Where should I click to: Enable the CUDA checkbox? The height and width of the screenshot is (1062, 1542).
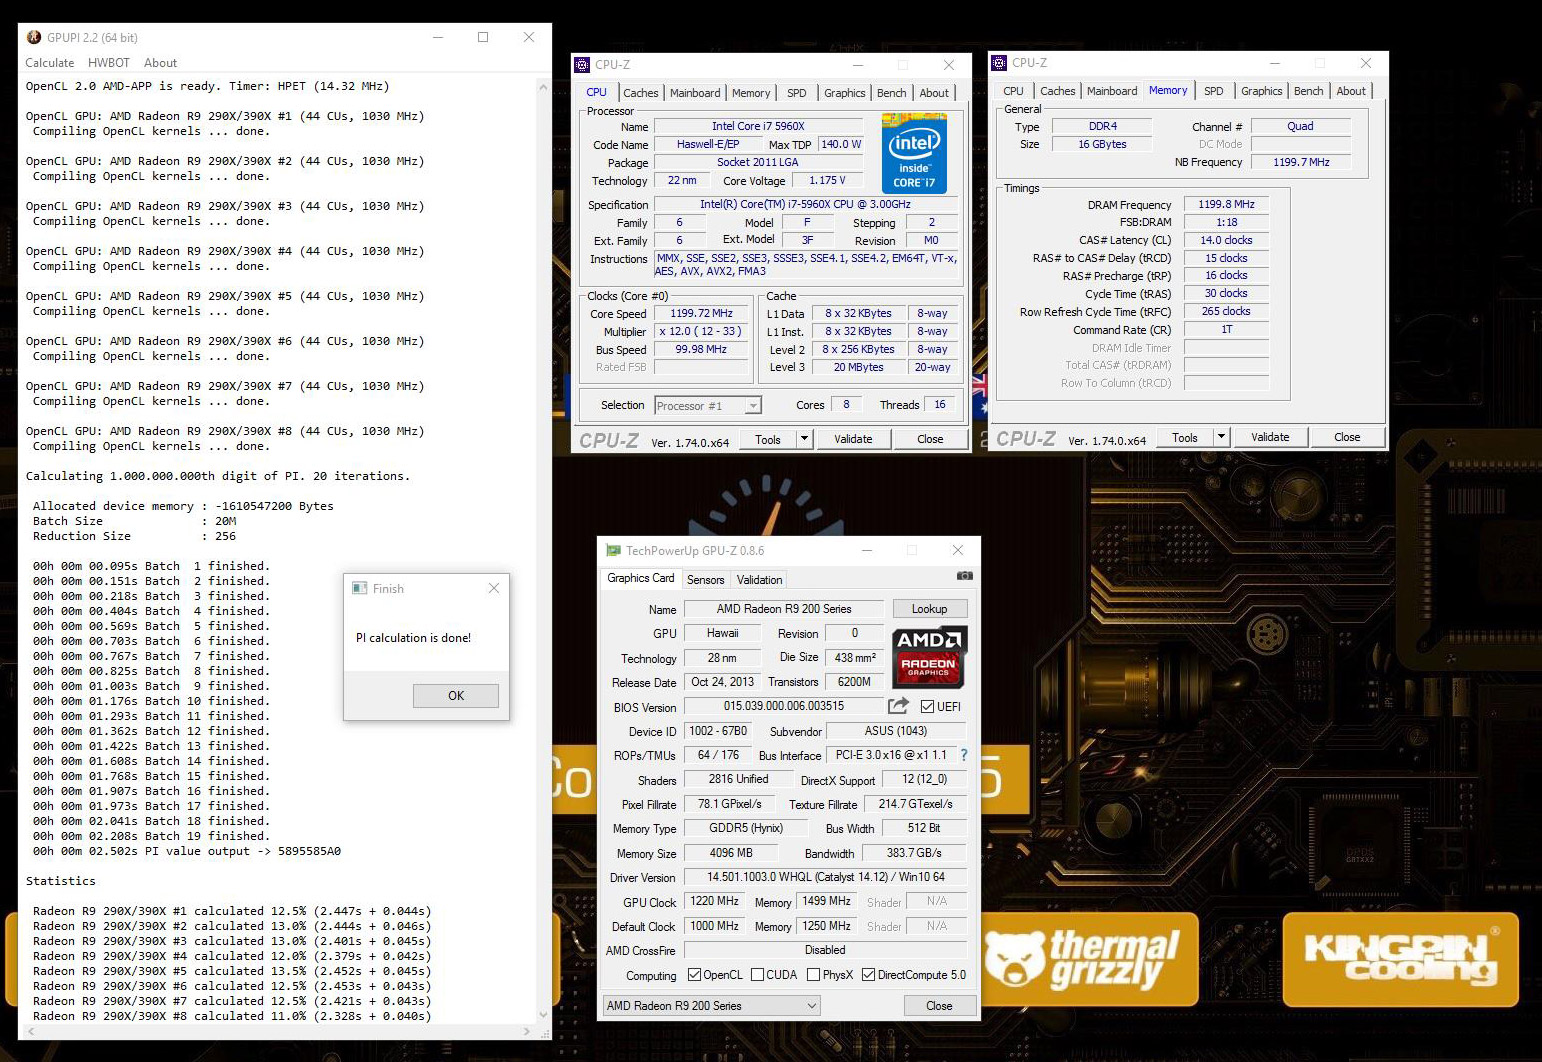[x=757, y=975]
